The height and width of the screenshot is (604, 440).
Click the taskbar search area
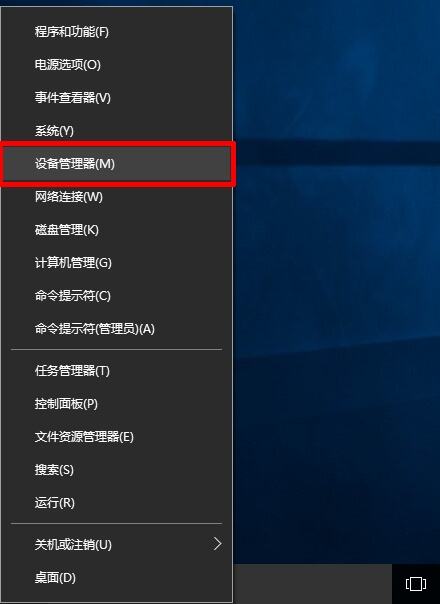pos(312,584)
